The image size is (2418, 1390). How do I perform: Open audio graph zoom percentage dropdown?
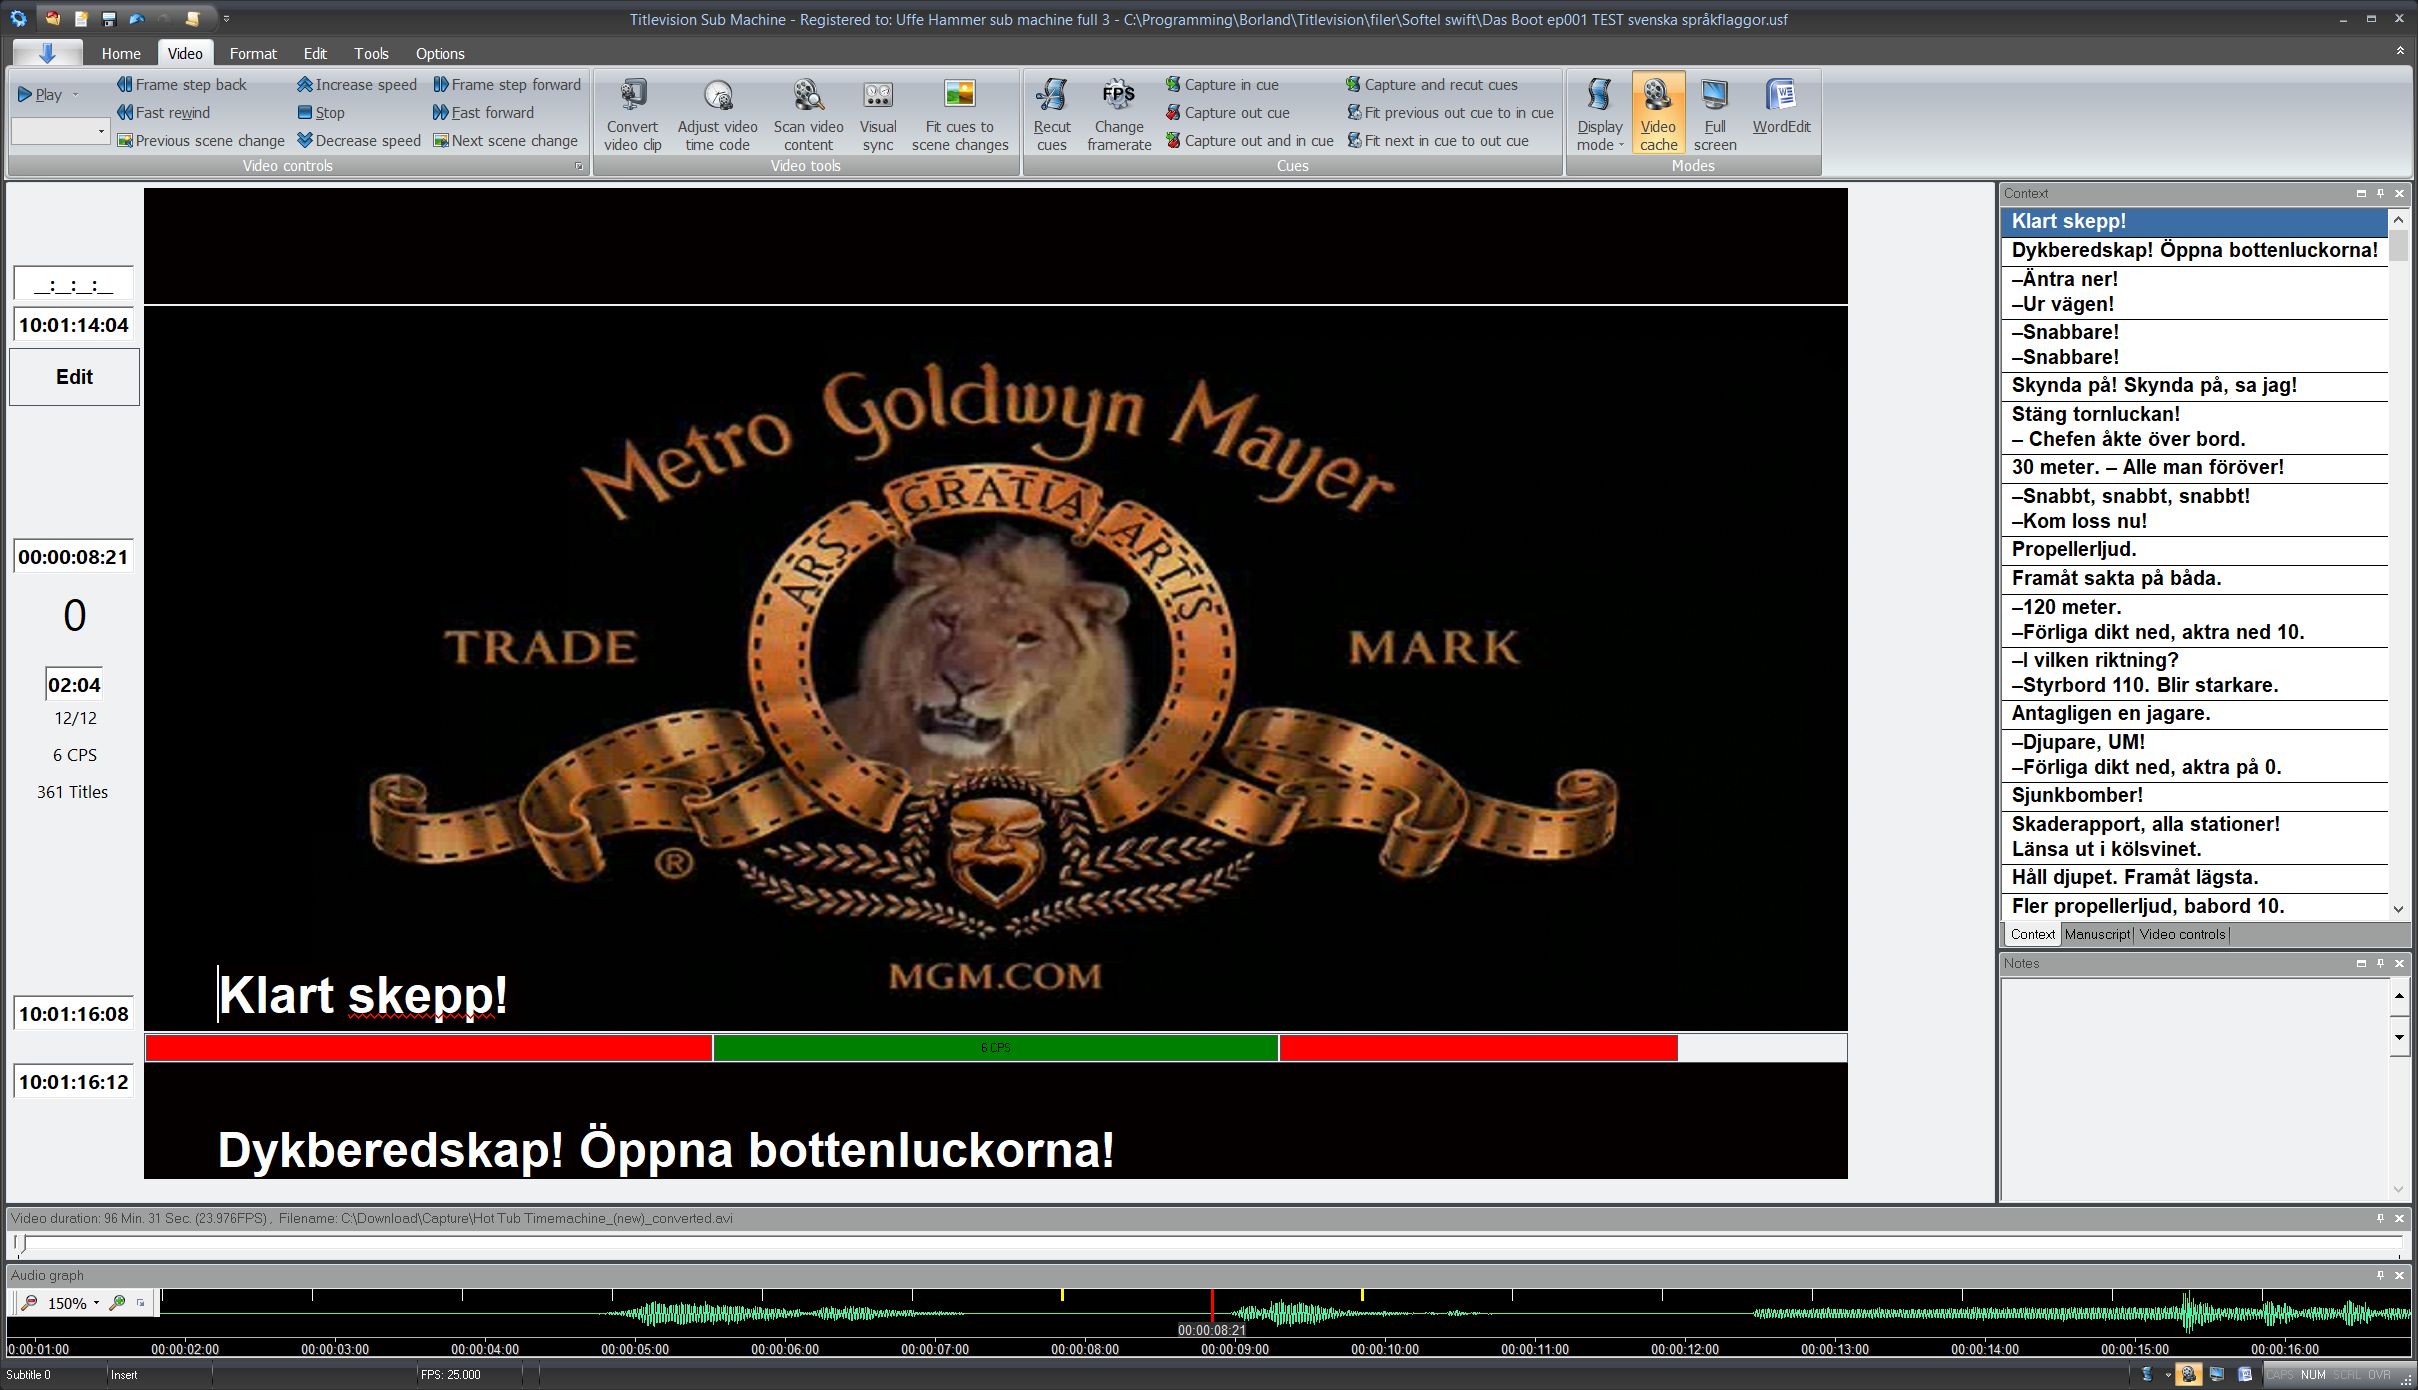pos(96,1303)
